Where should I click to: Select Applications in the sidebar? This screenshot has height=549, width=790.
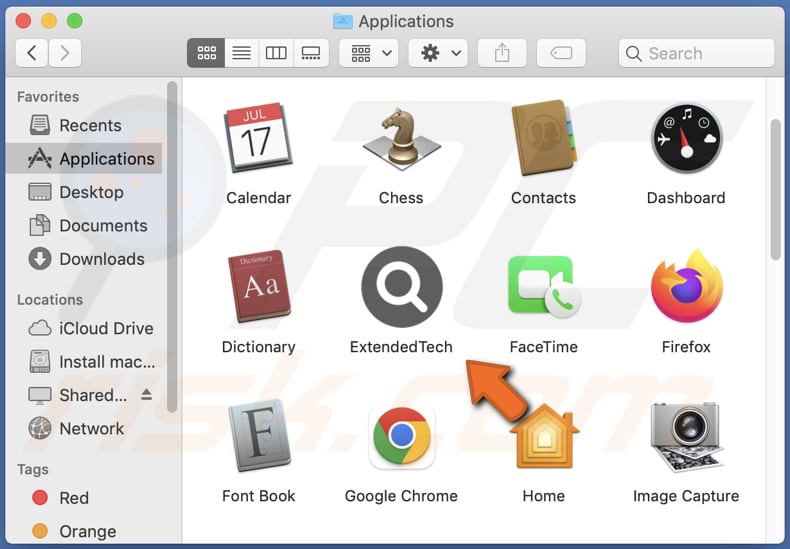pos(83,159)
